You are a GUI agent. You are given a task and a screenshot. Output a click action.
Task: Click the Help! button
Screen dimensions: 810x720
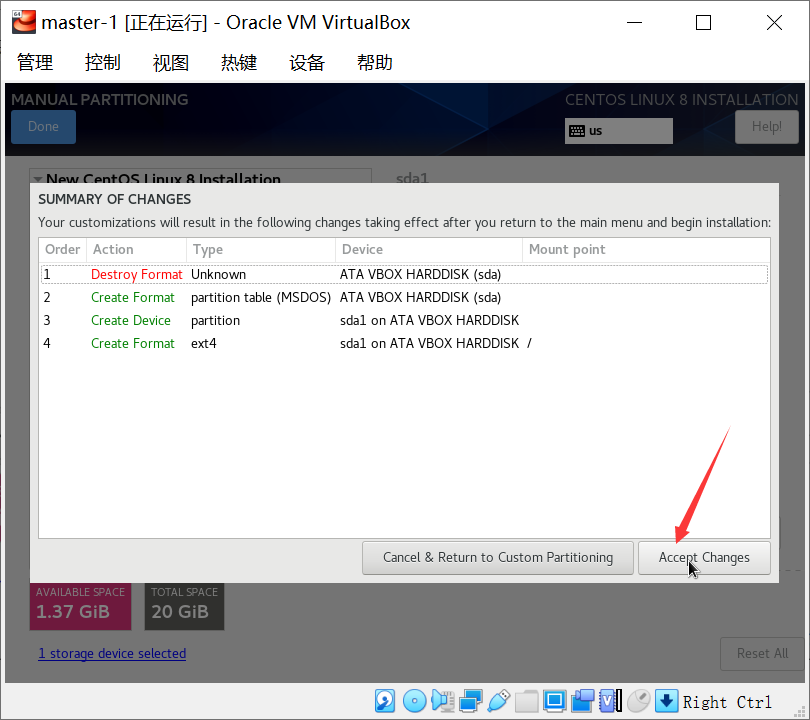pyautogui.click(x=767, y=127)
